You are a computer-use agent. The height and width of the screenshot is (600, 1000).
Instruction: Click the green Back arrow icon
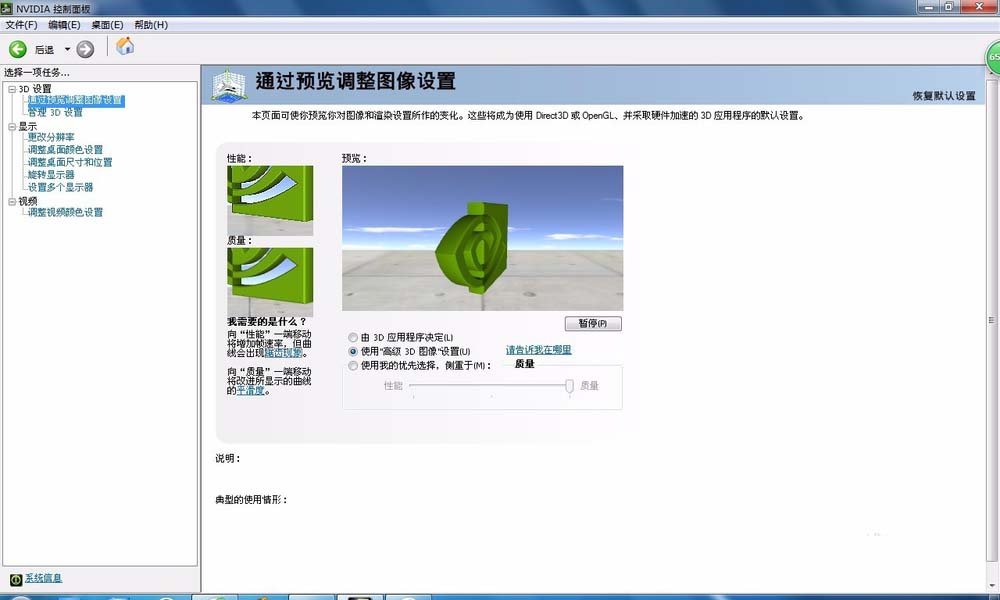click(18, 49)
